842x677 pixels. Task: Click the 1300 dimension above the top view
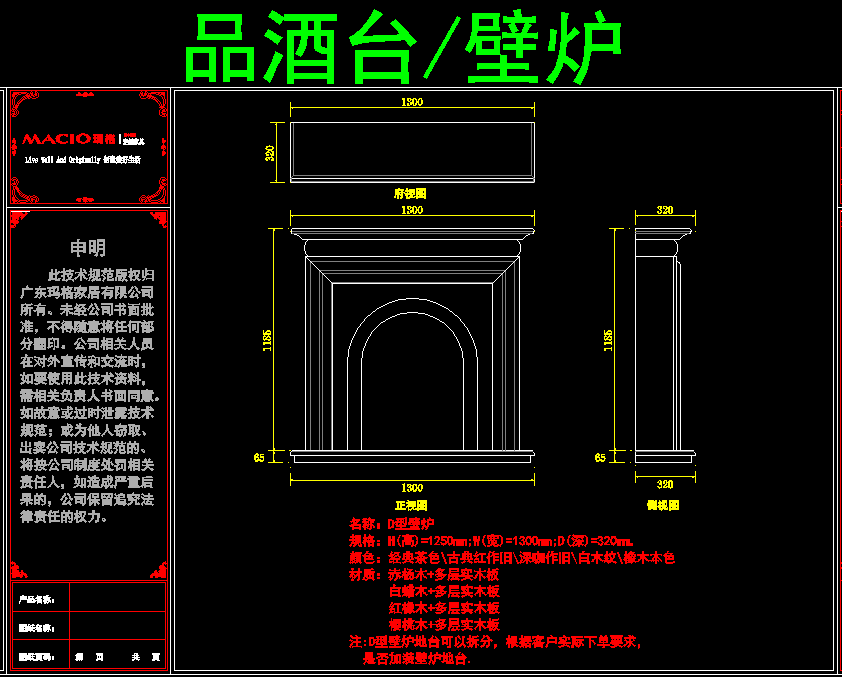[x=411, y=102]
